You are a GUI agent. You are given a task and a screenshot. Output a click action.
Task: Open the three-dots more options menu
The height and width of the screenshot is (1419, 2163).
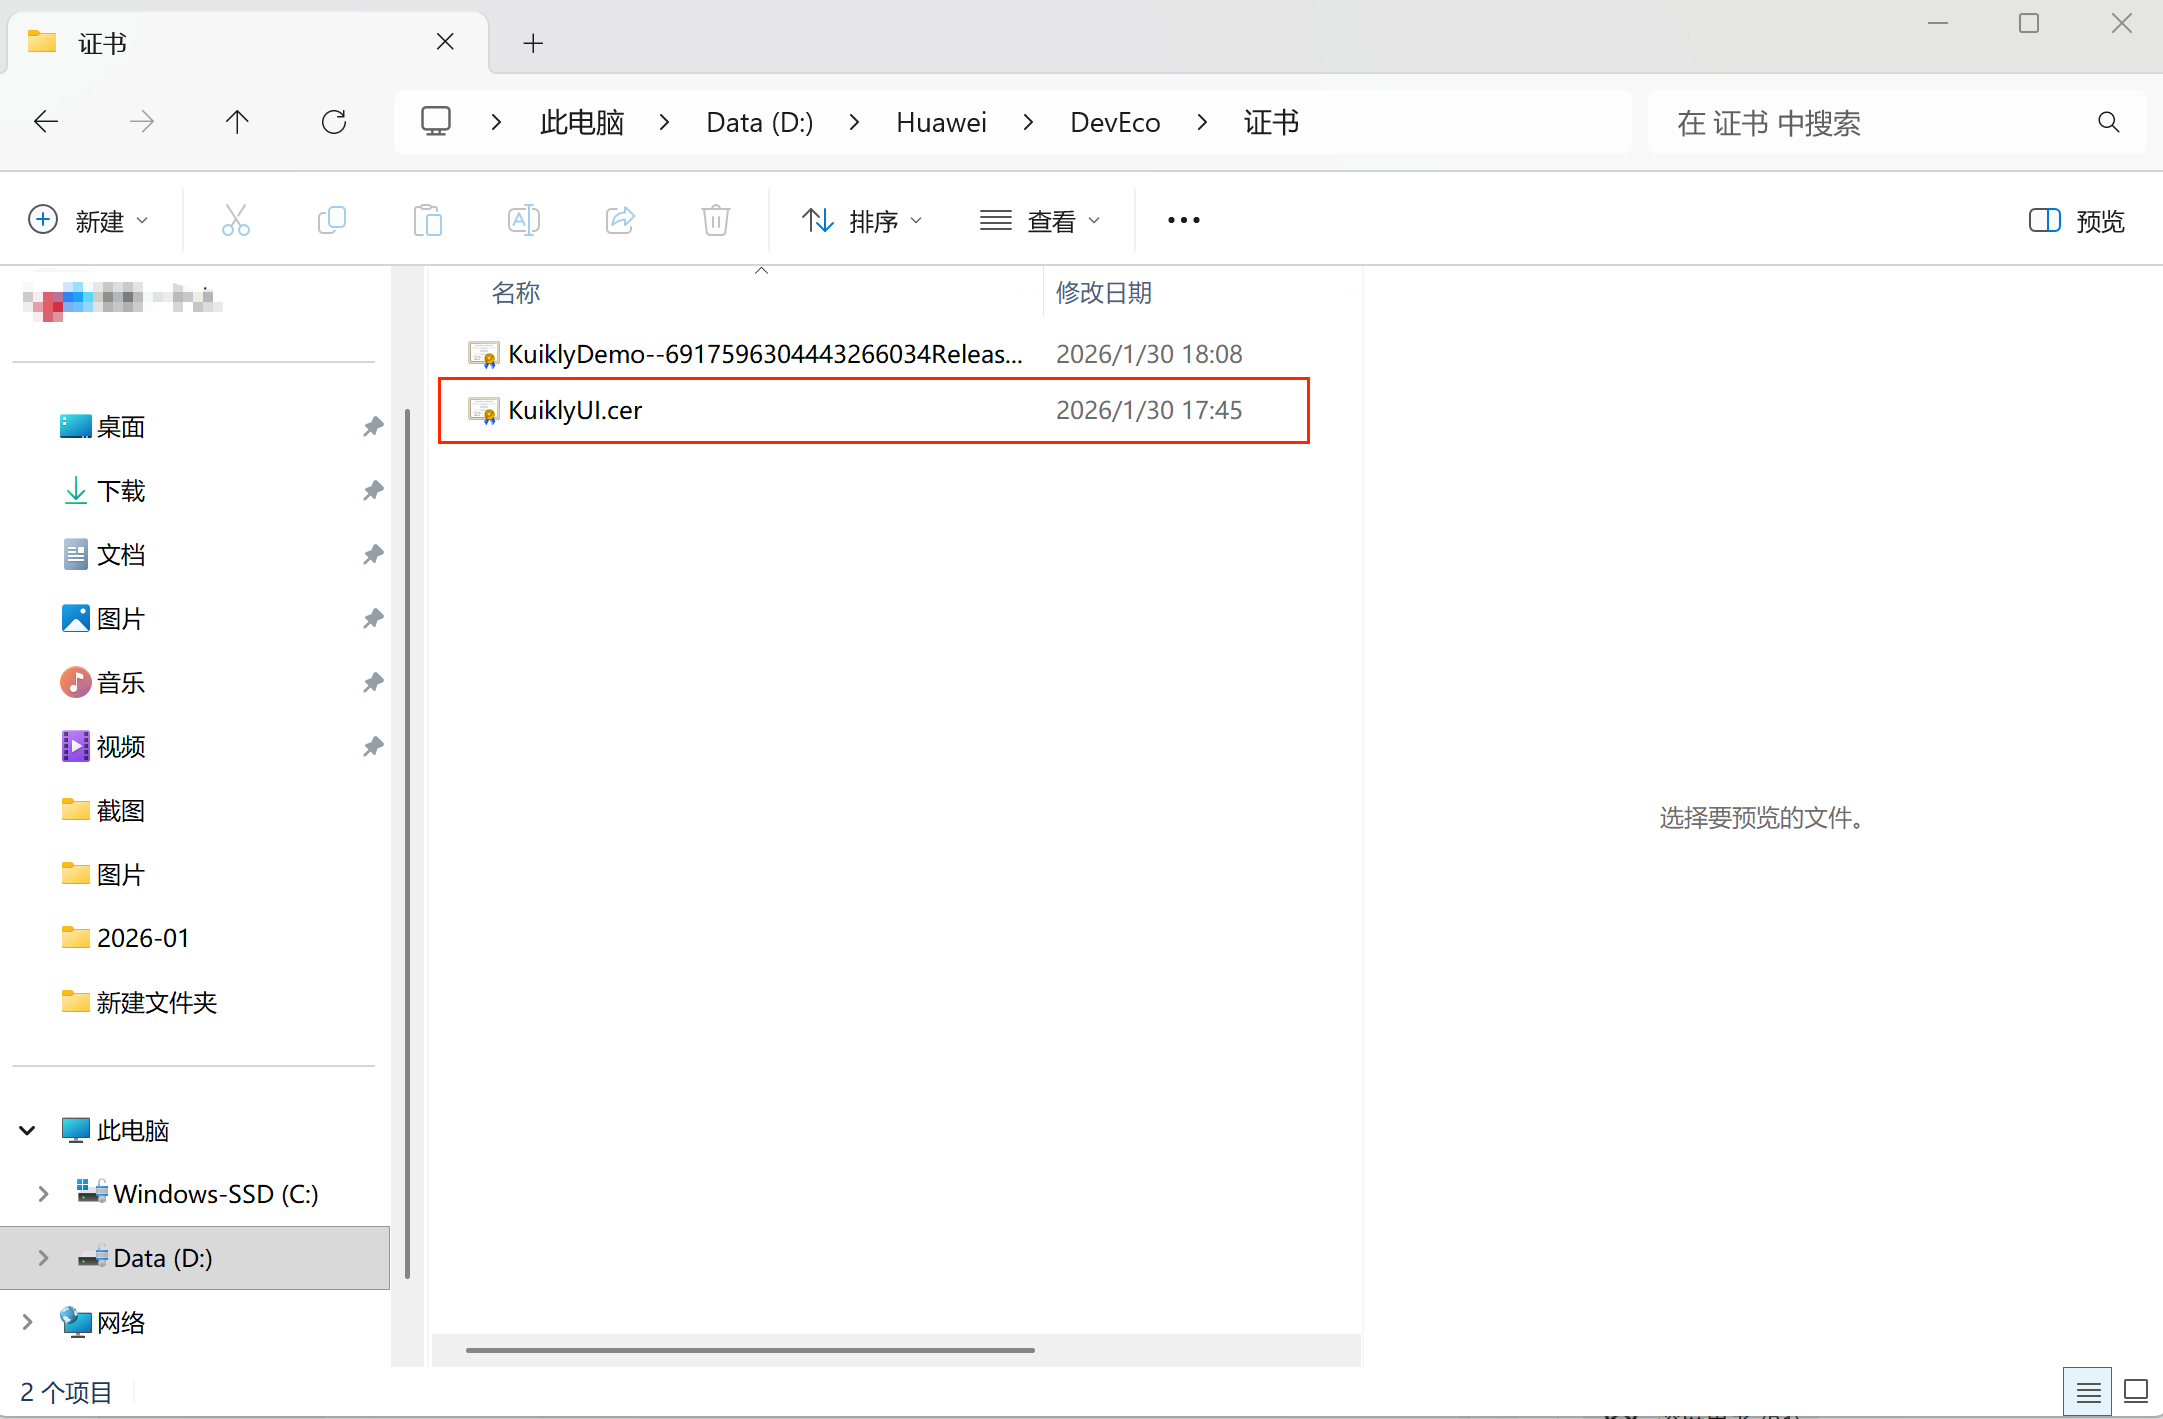point(1183,220)
